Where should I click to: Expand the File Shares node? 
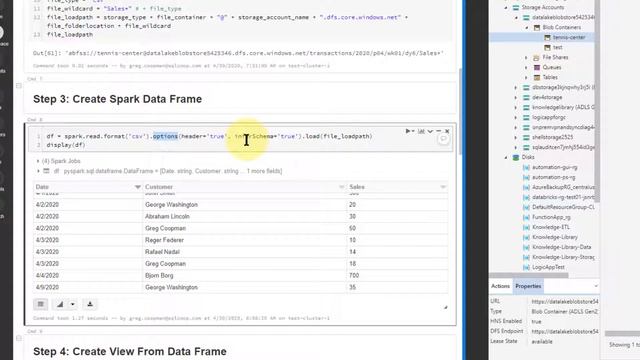click(527, 58)
